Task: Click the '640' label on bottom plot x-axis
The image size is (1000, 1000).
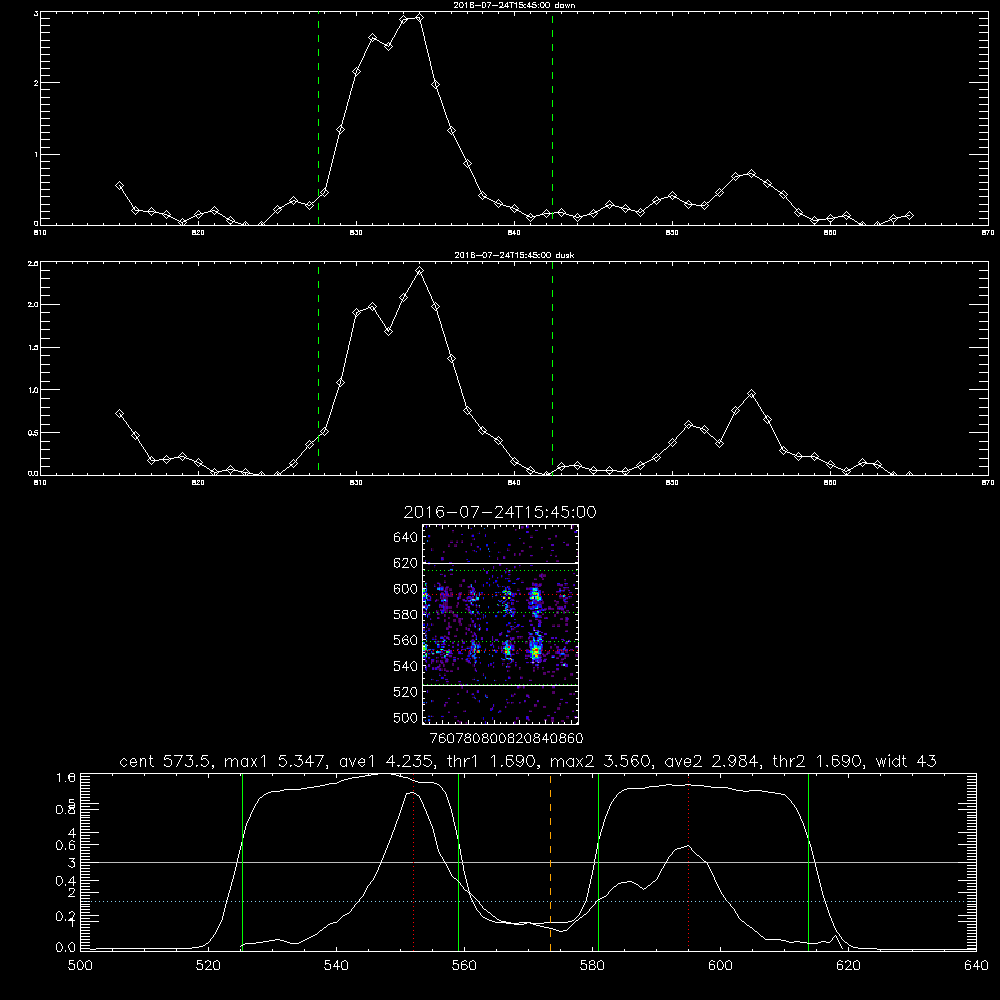Action: pos(976,966)
